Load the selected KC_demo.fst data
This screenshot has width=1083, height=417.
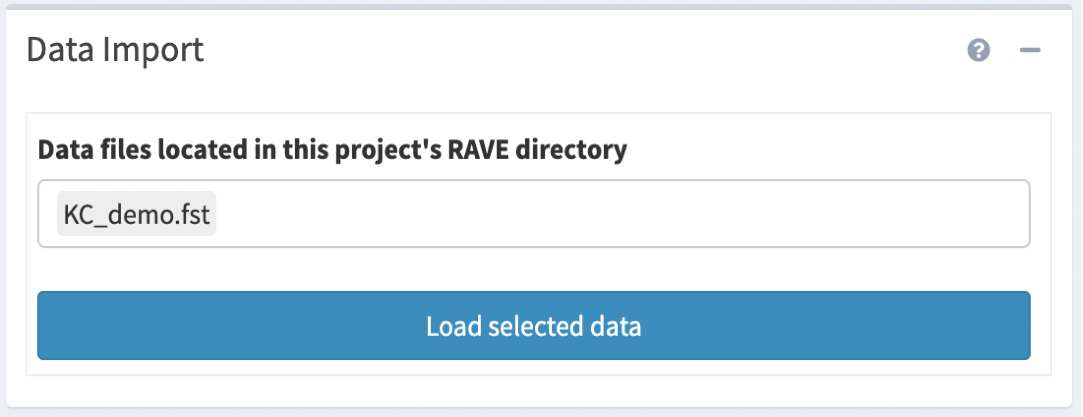533,326
